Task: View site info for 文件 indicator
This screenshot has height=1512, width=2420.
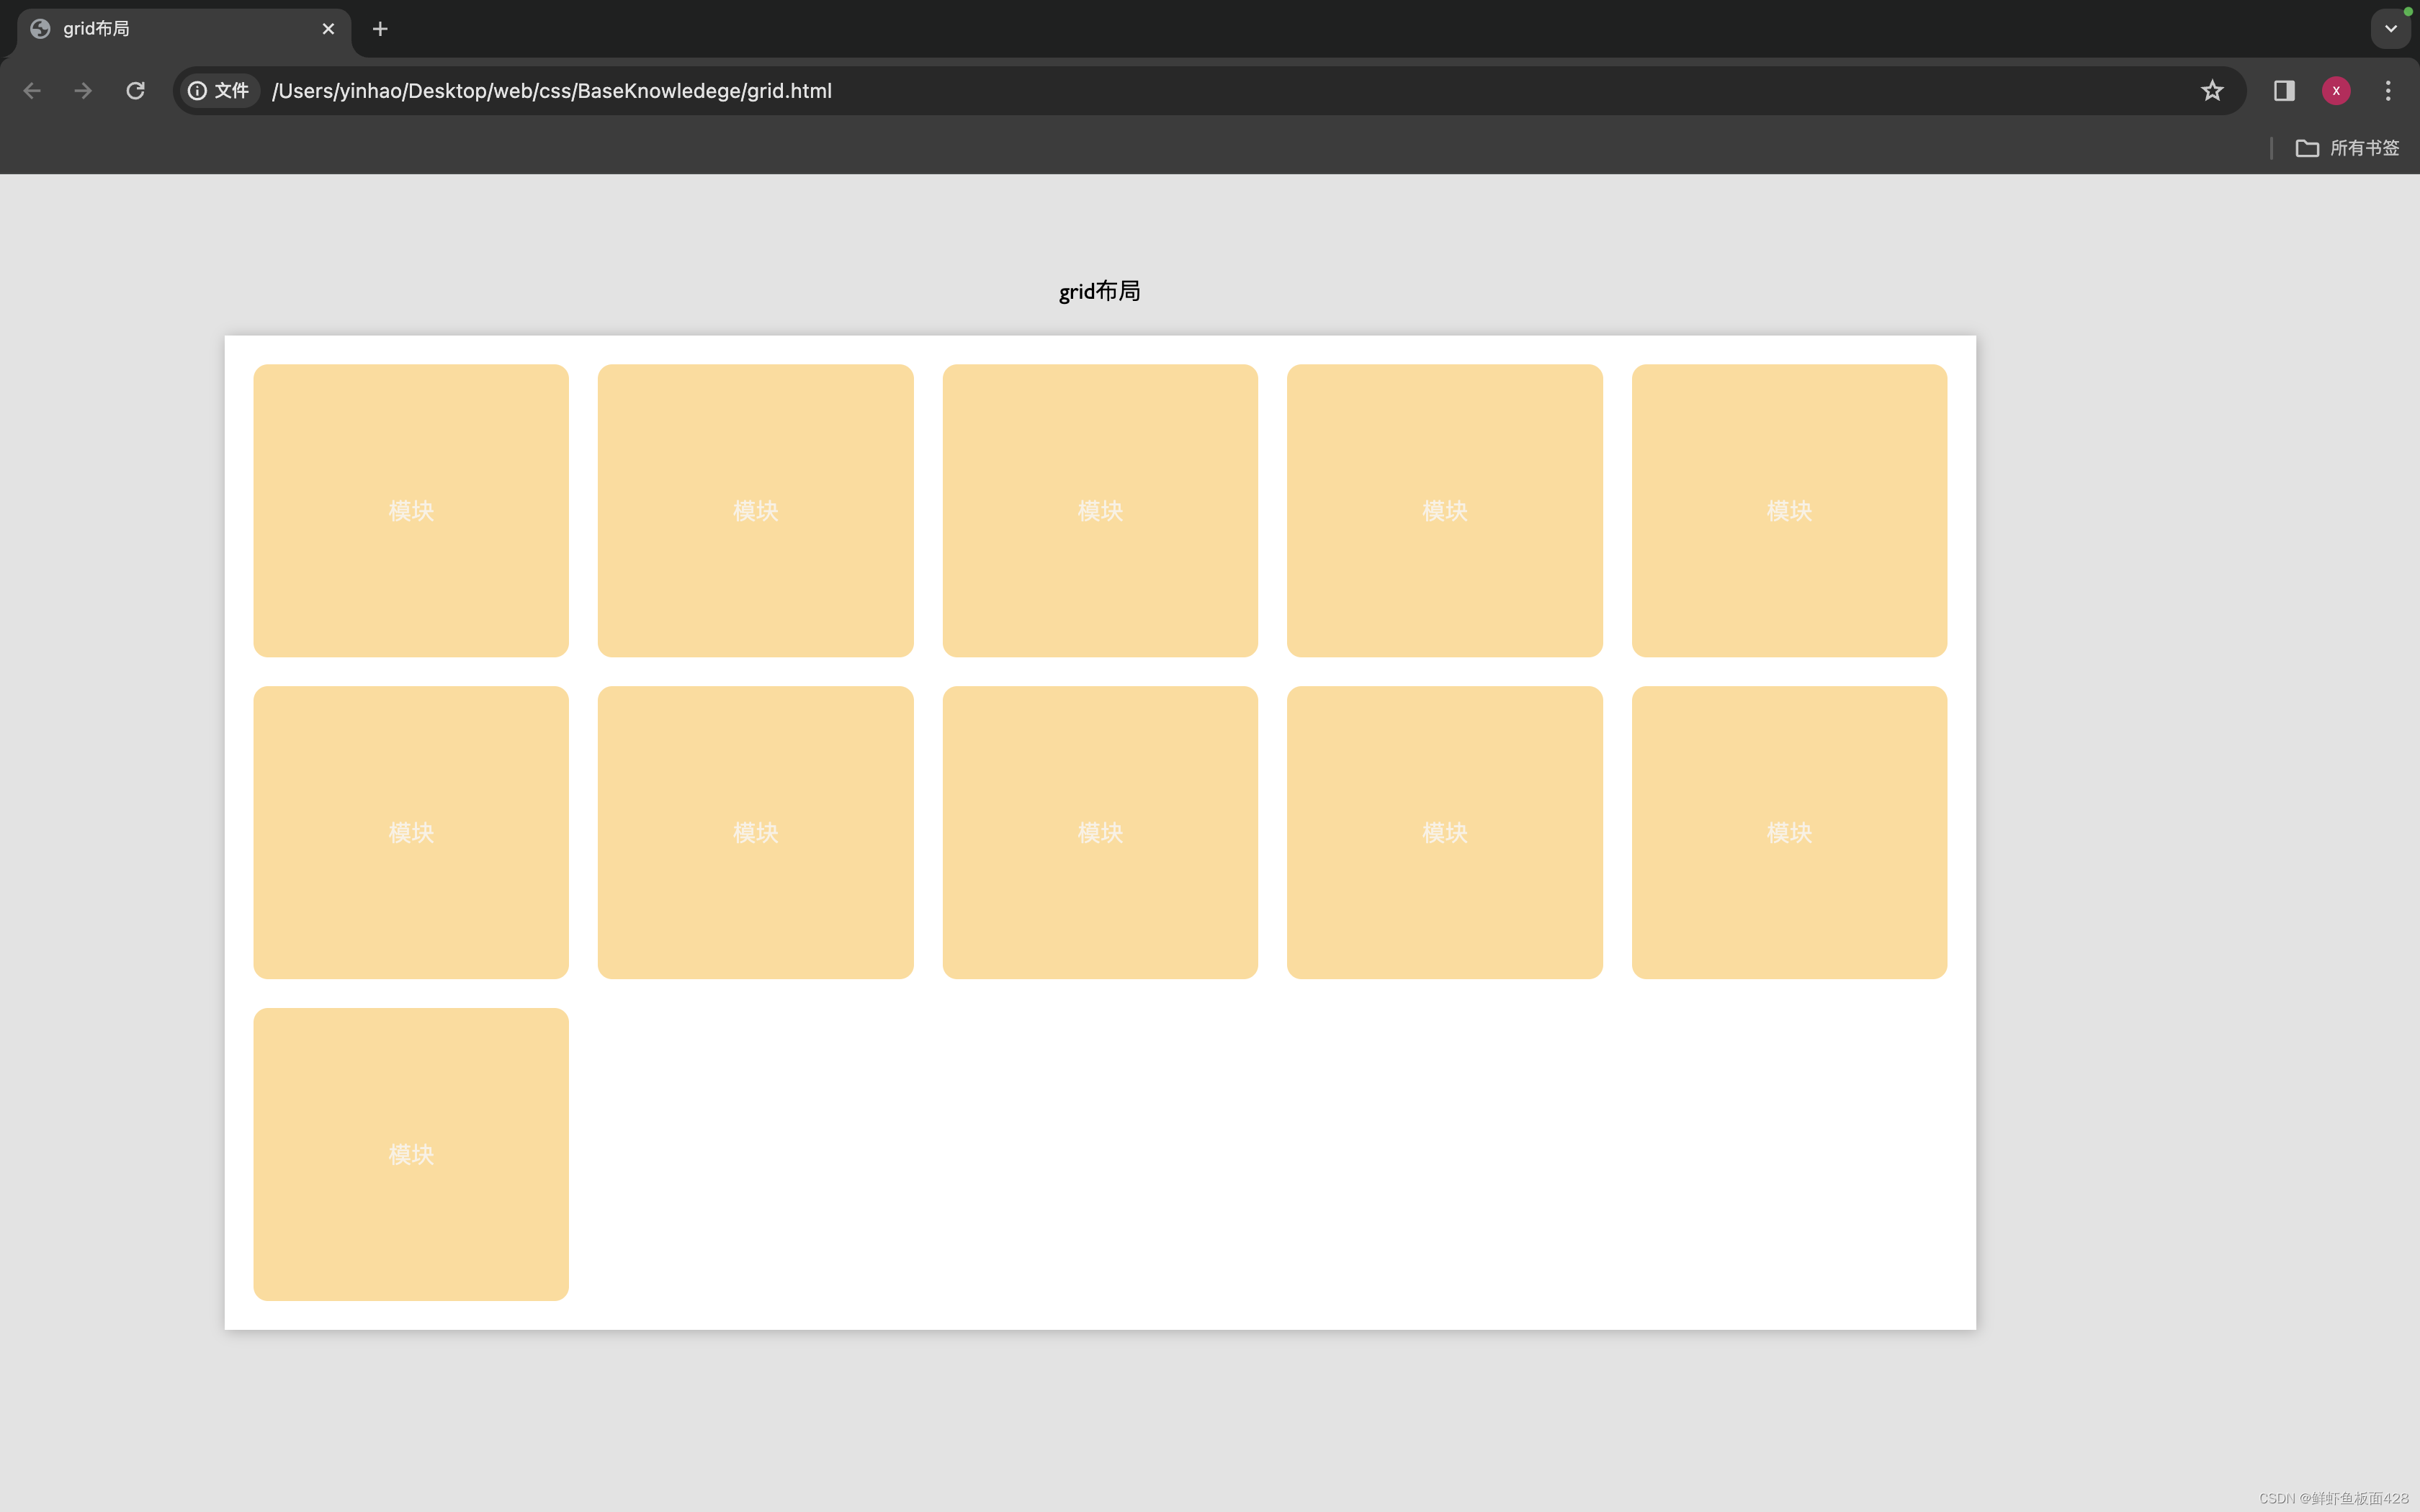Action: tap(219, 91)
